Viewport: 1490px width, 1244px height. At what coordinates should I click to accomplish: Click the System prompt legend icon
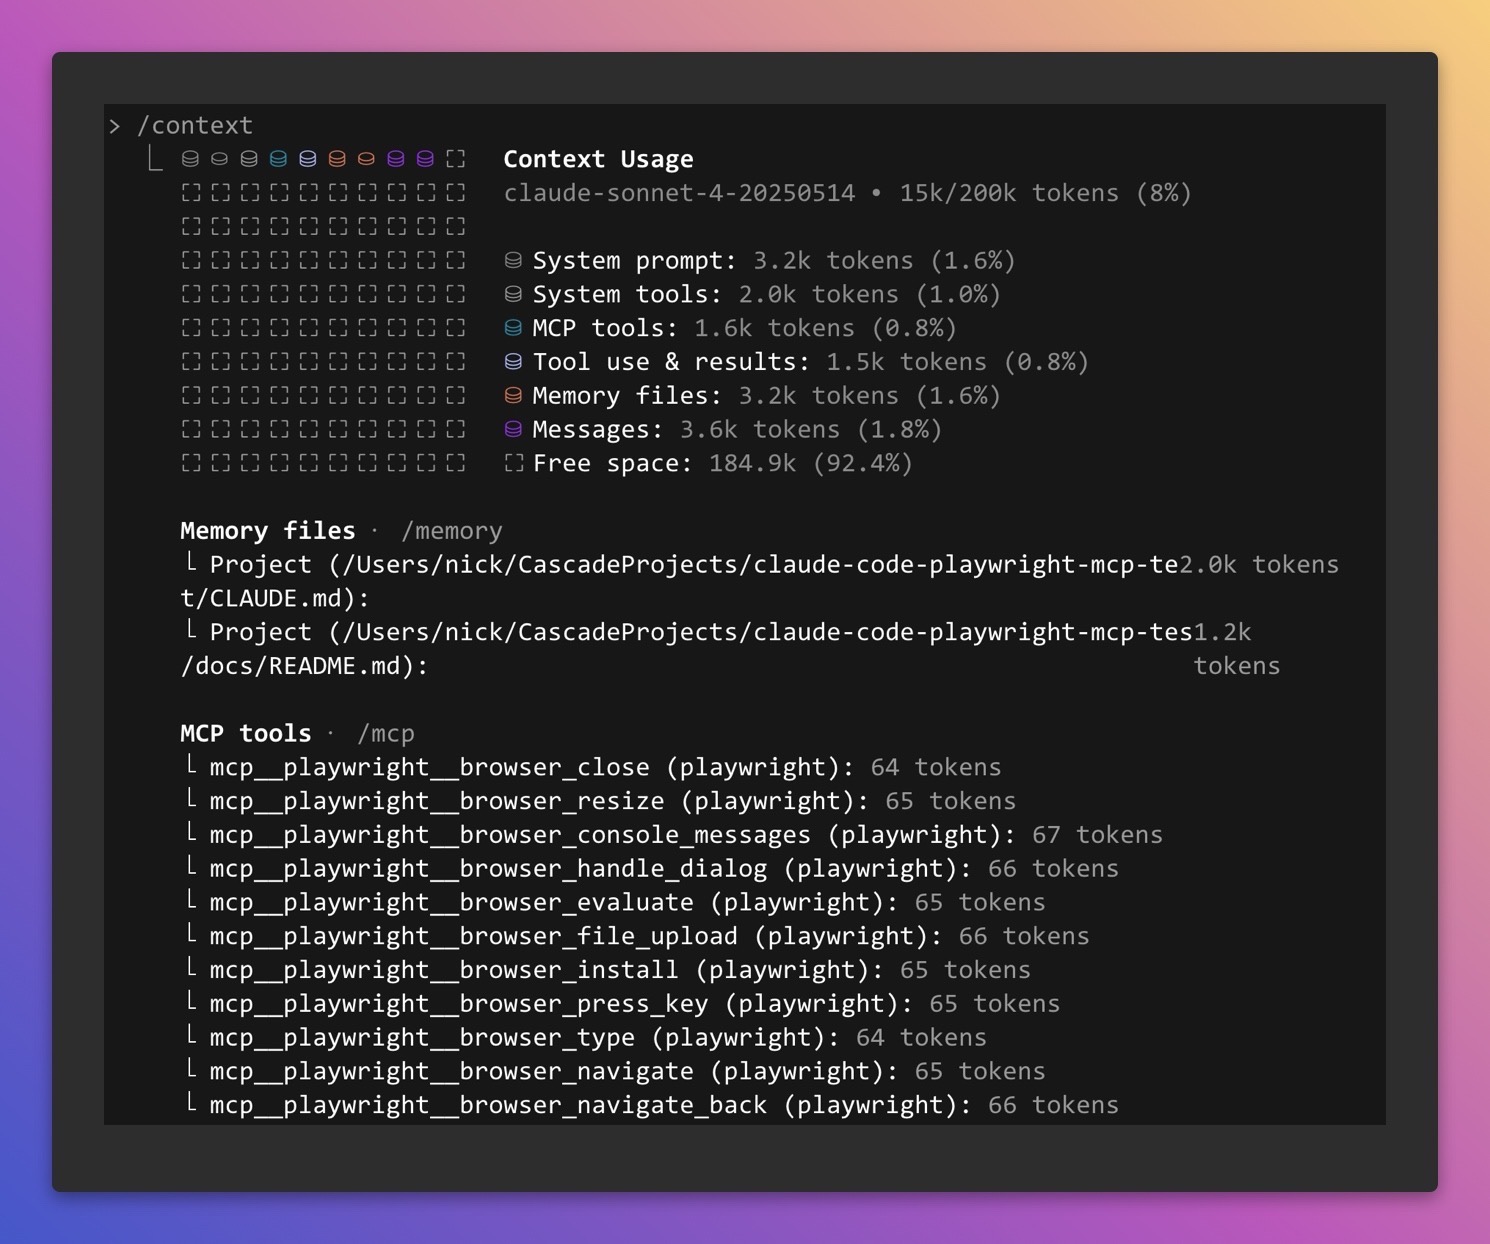[513, 261]
